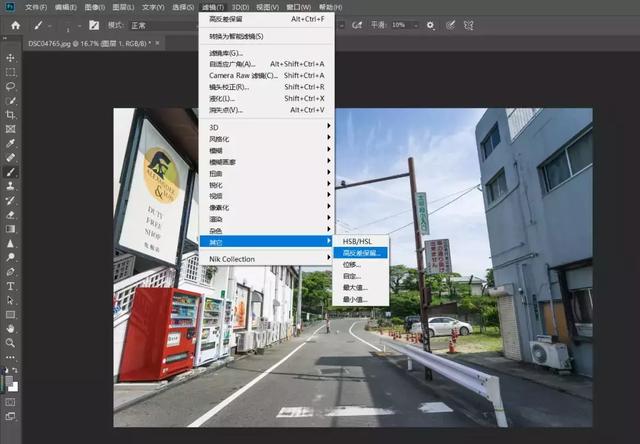Select the Lasso tool
Viewport: 640px width, 444px height.
[x=11, y=87]
